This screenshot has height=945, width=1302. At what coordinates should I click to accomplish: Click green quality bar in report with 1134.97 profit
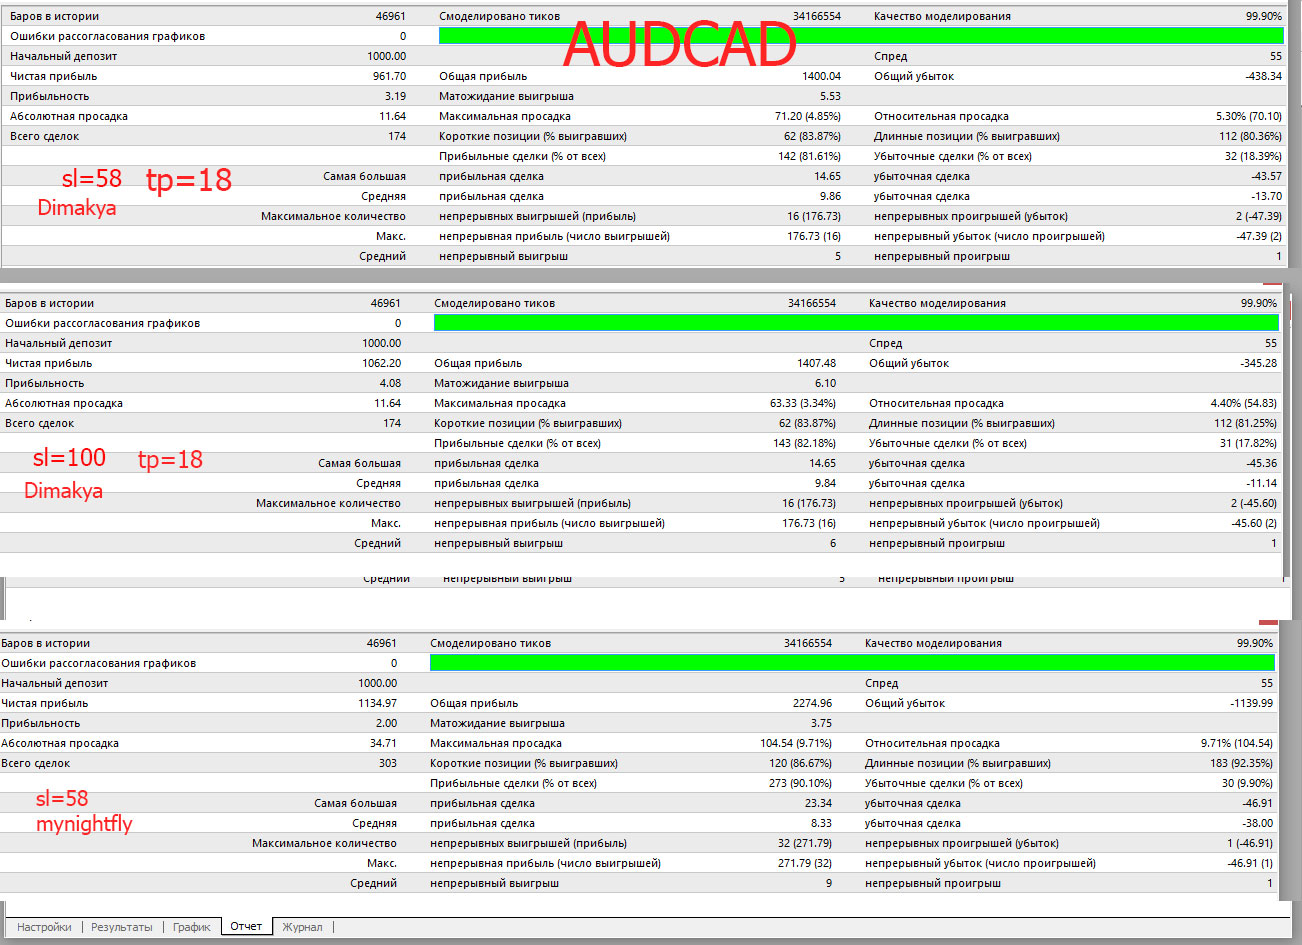pos(852,663)
